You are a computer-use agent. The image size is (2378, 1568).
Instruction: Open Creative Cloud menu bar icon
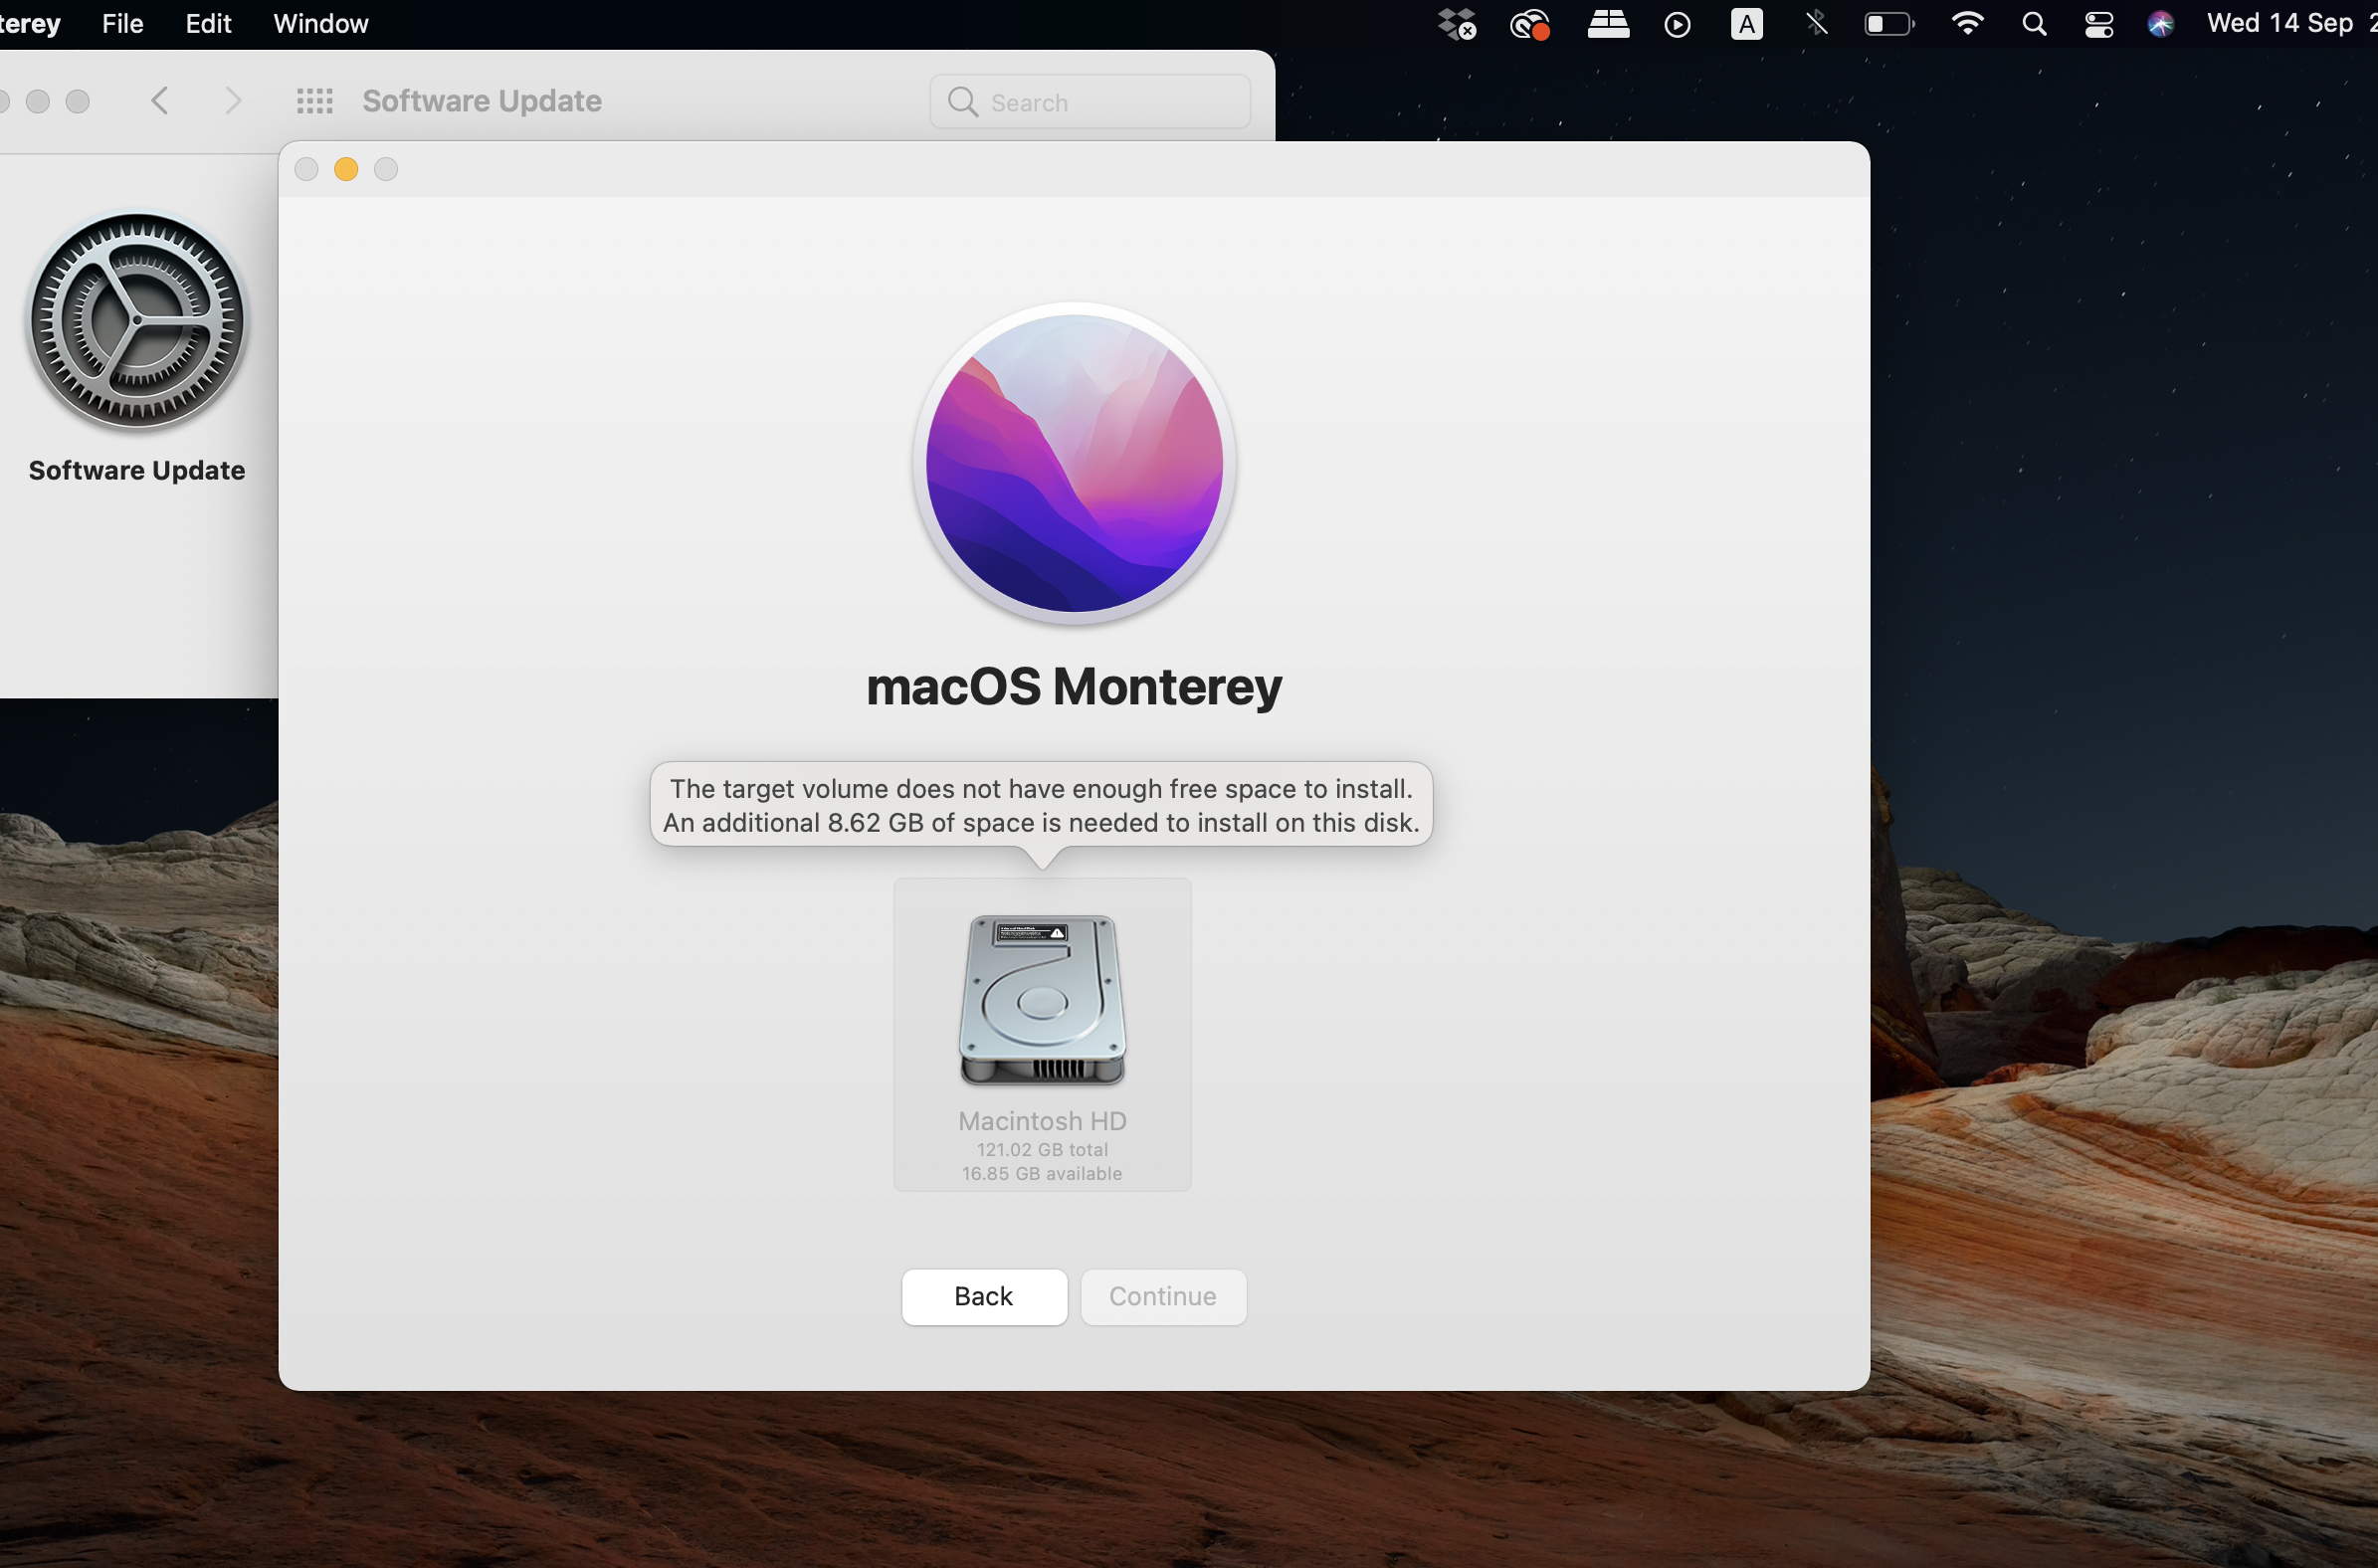[1529, 24]
